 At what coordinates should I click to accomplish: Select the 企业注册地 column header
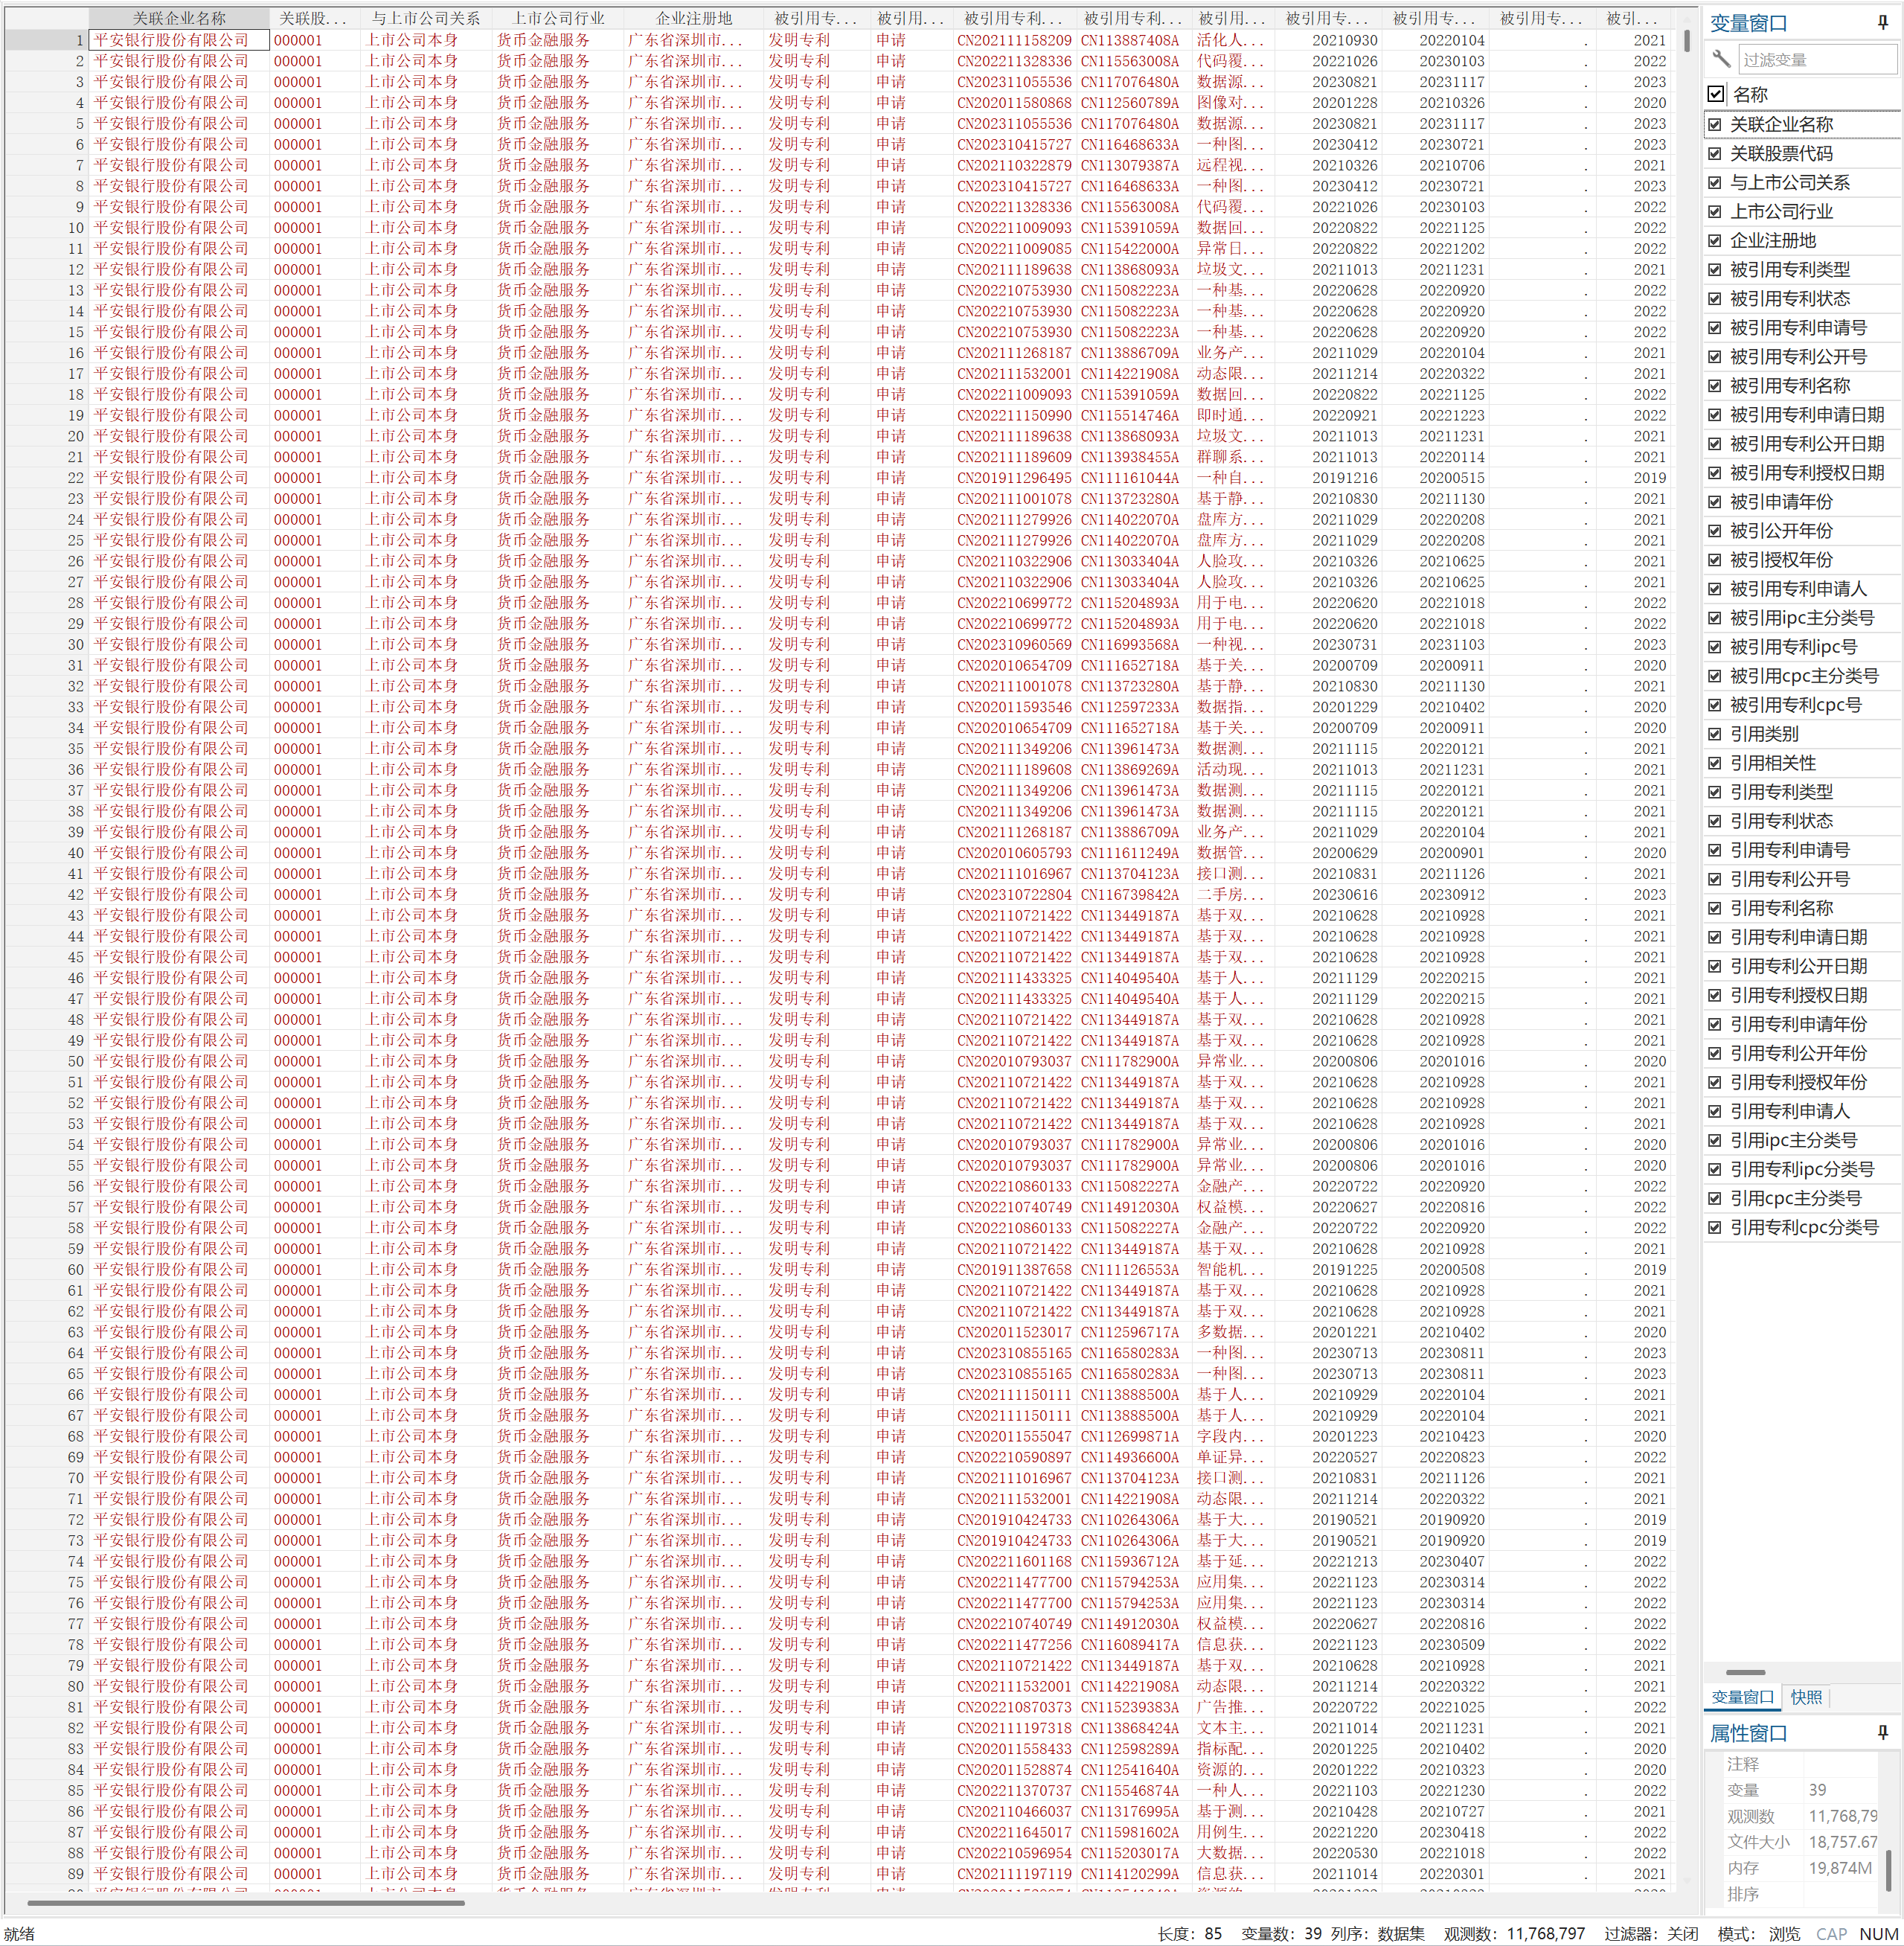pos(693,18)
